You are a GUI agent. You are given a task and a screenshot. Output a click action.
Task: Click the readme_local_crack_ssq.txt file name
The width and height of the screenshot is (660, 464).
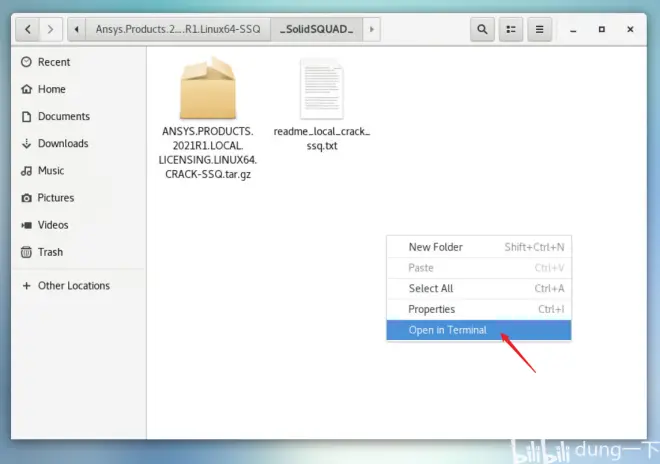point(322,139)
